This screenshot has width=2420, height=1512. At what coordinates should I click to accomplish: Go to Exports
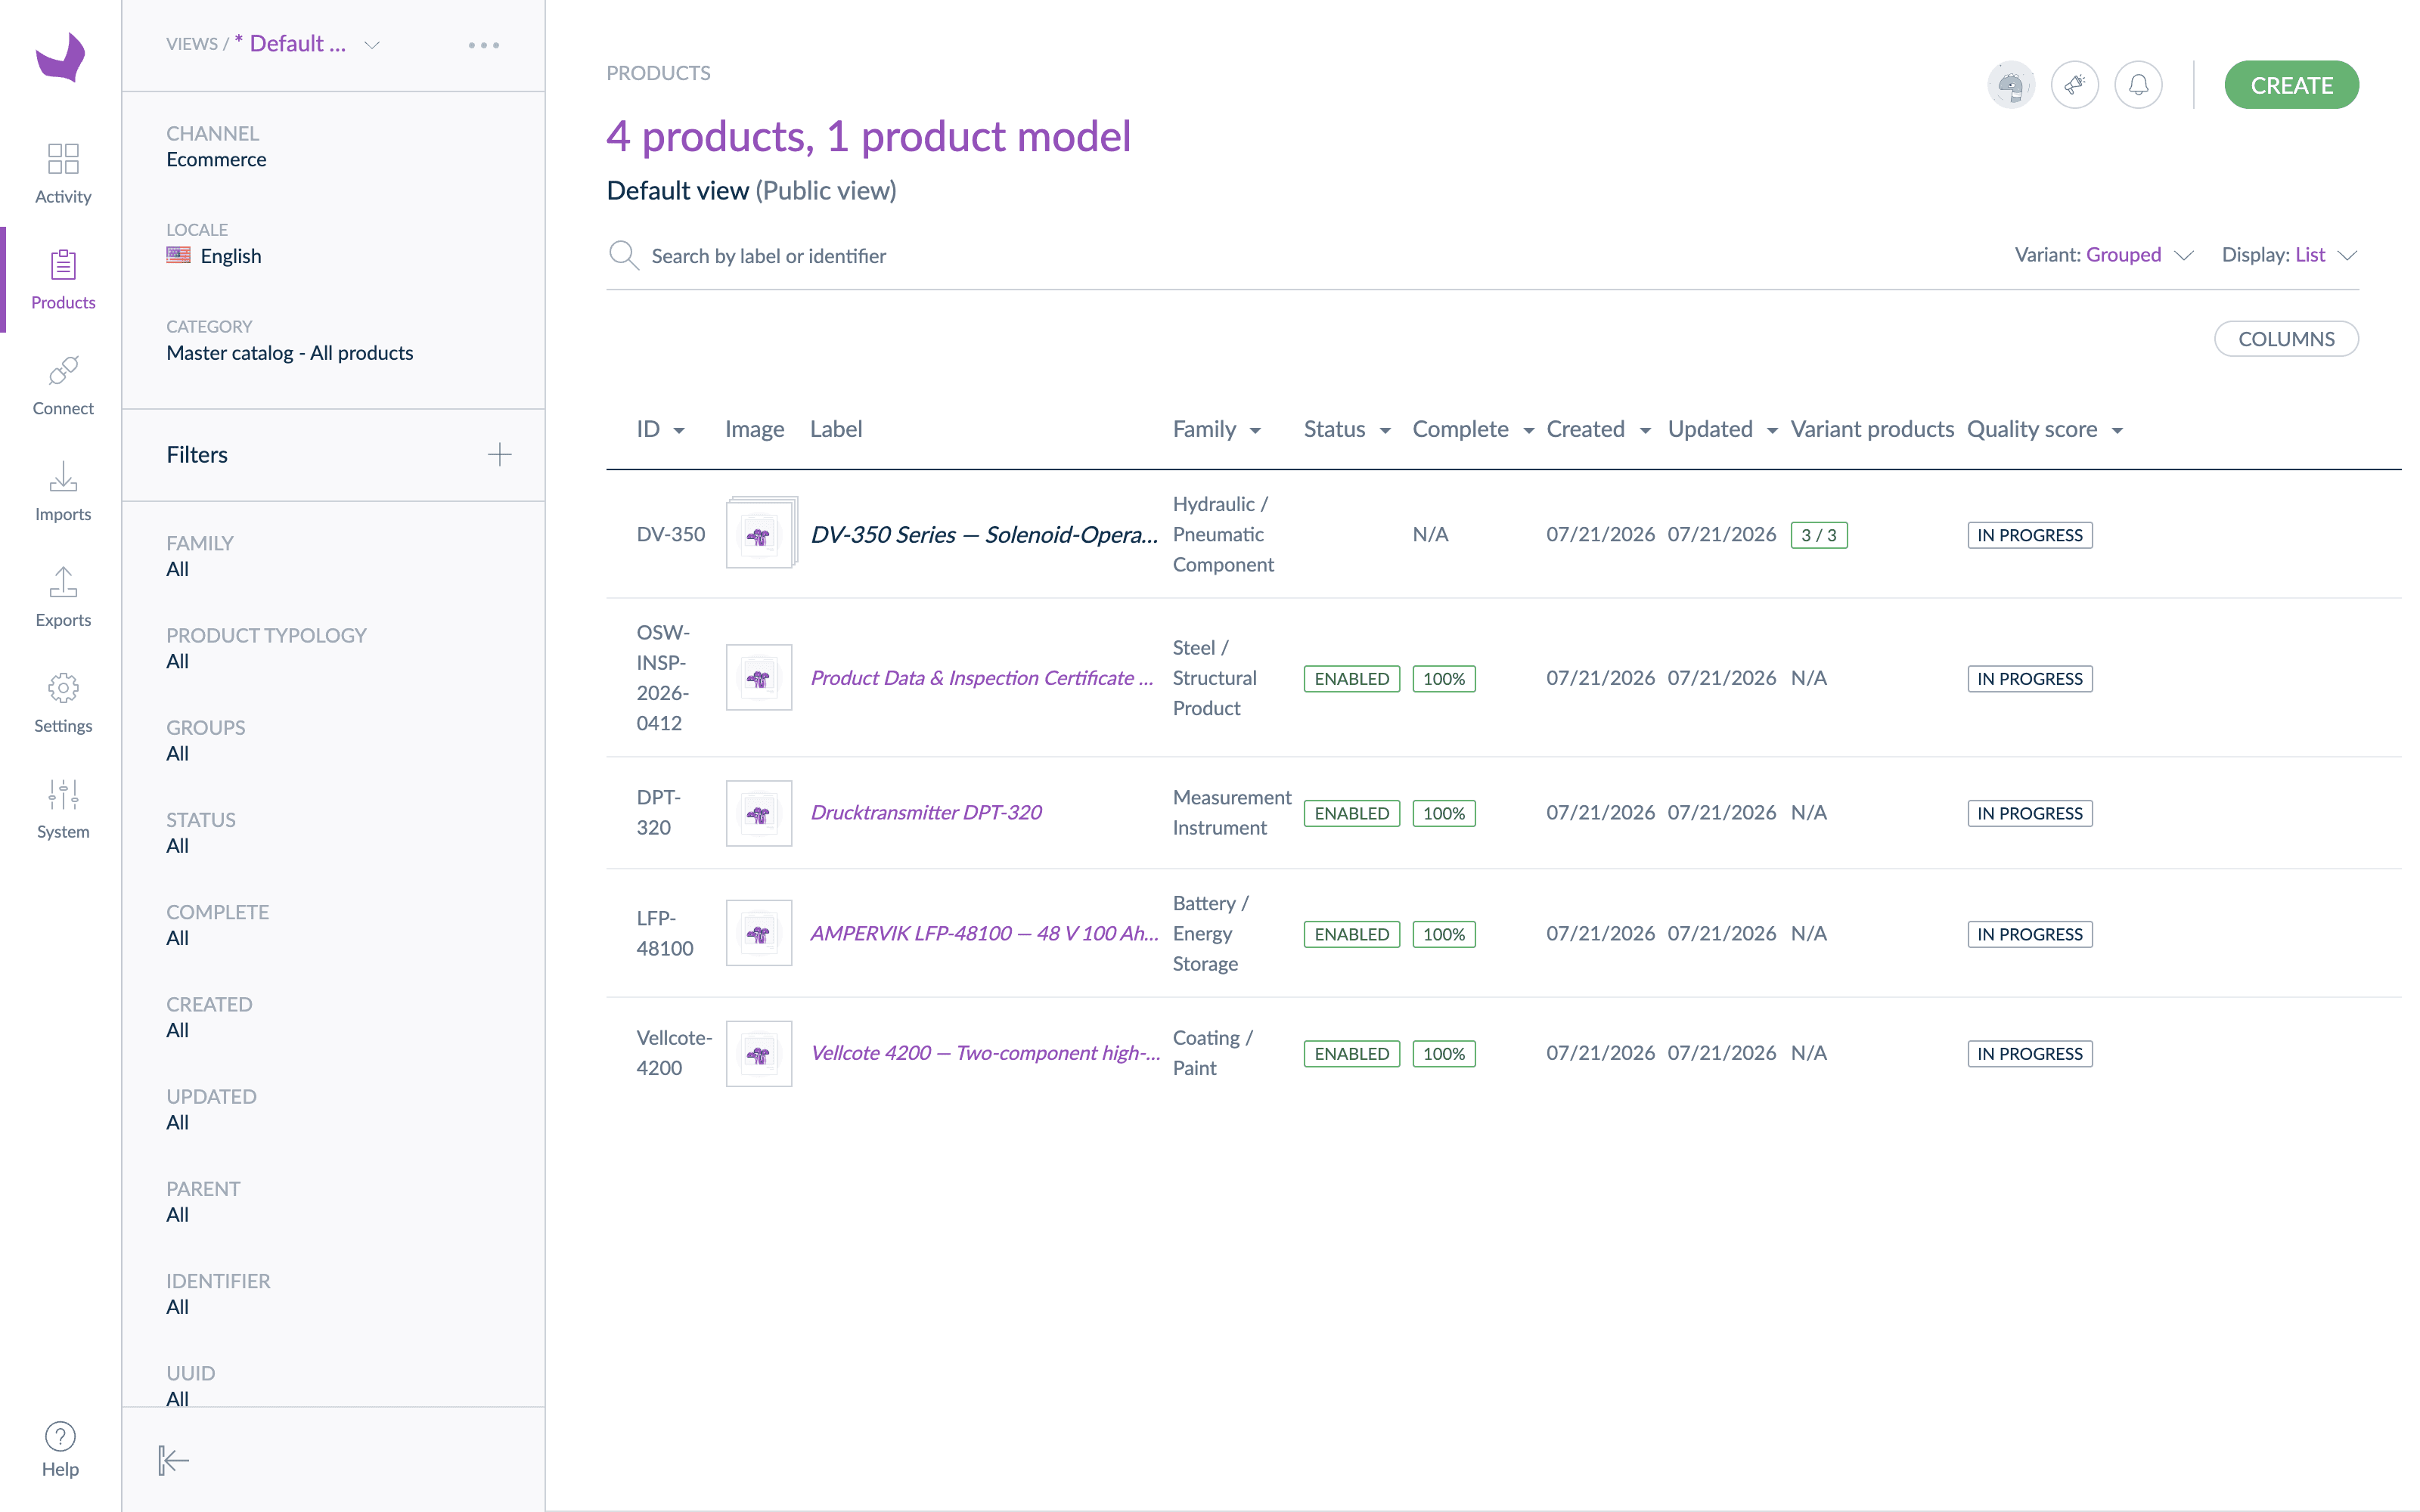pos(63,597)
